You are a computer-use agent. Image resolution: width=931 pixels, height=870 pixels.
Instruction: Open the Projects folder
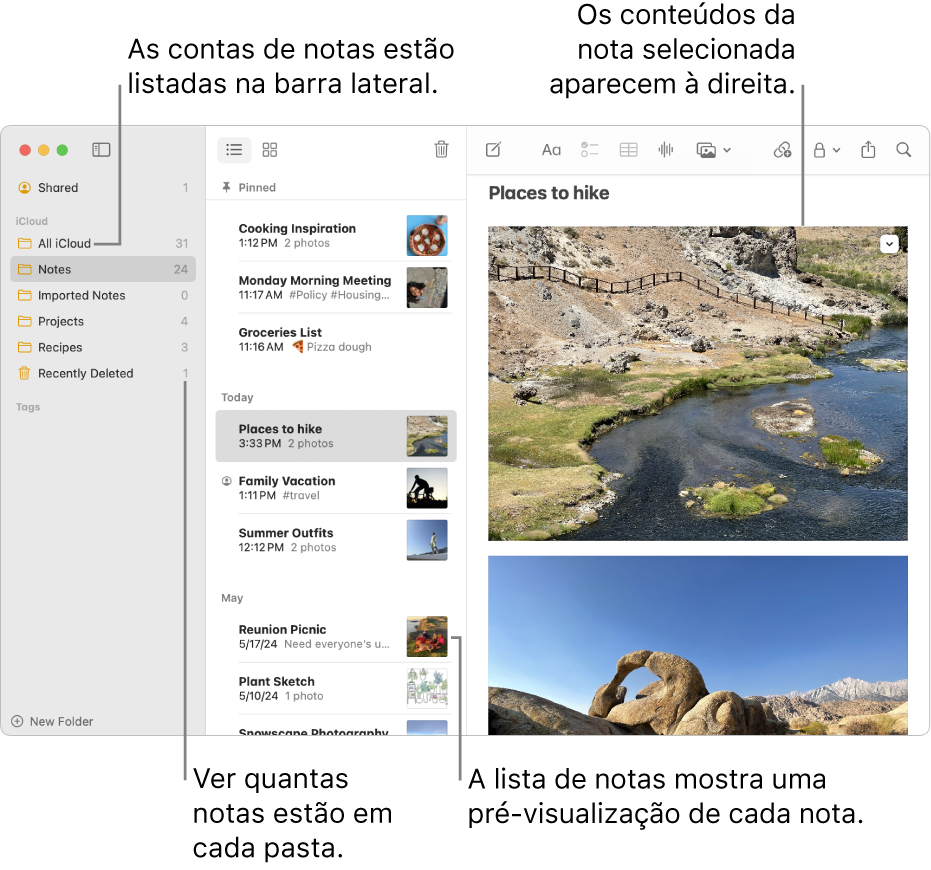[103, 321]
